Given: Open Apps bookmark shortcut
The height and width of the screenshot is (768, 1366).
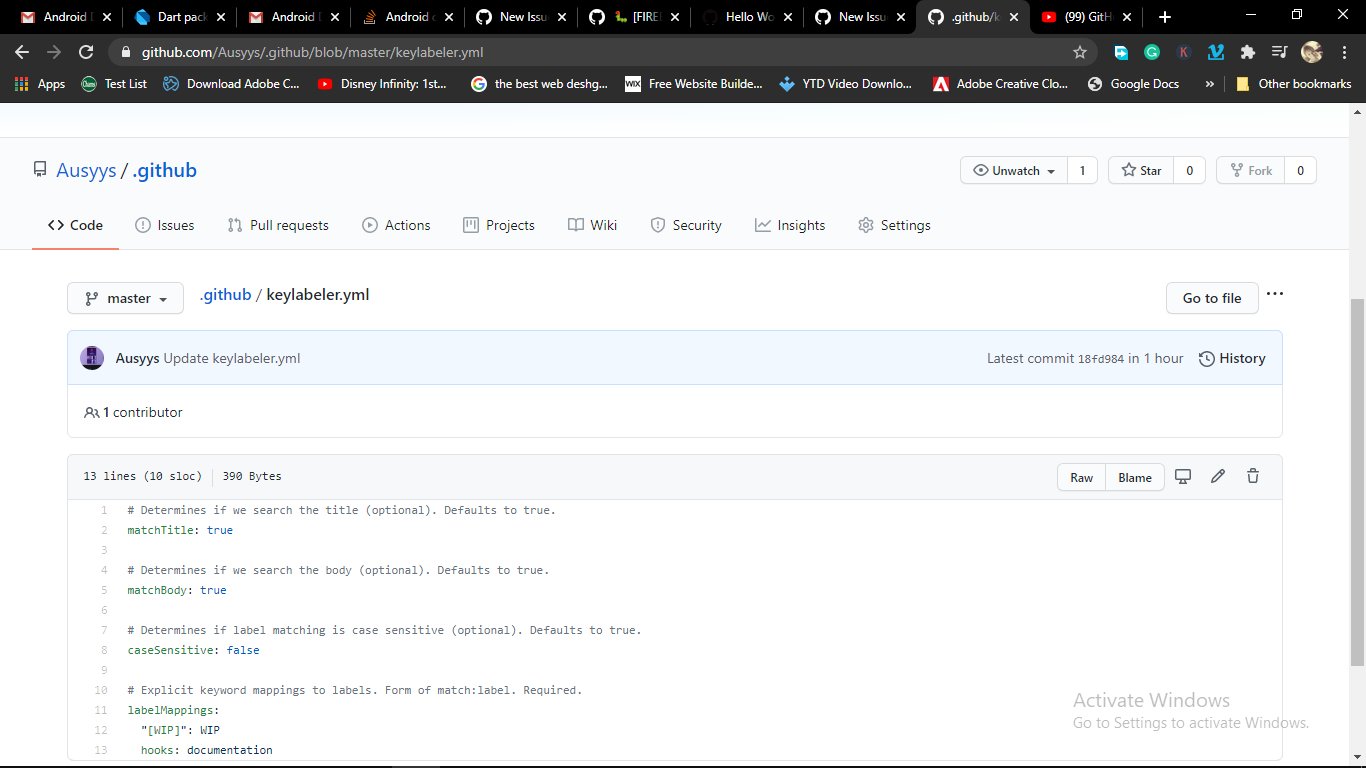Looking at the screenshot, I should coord(40,84).
